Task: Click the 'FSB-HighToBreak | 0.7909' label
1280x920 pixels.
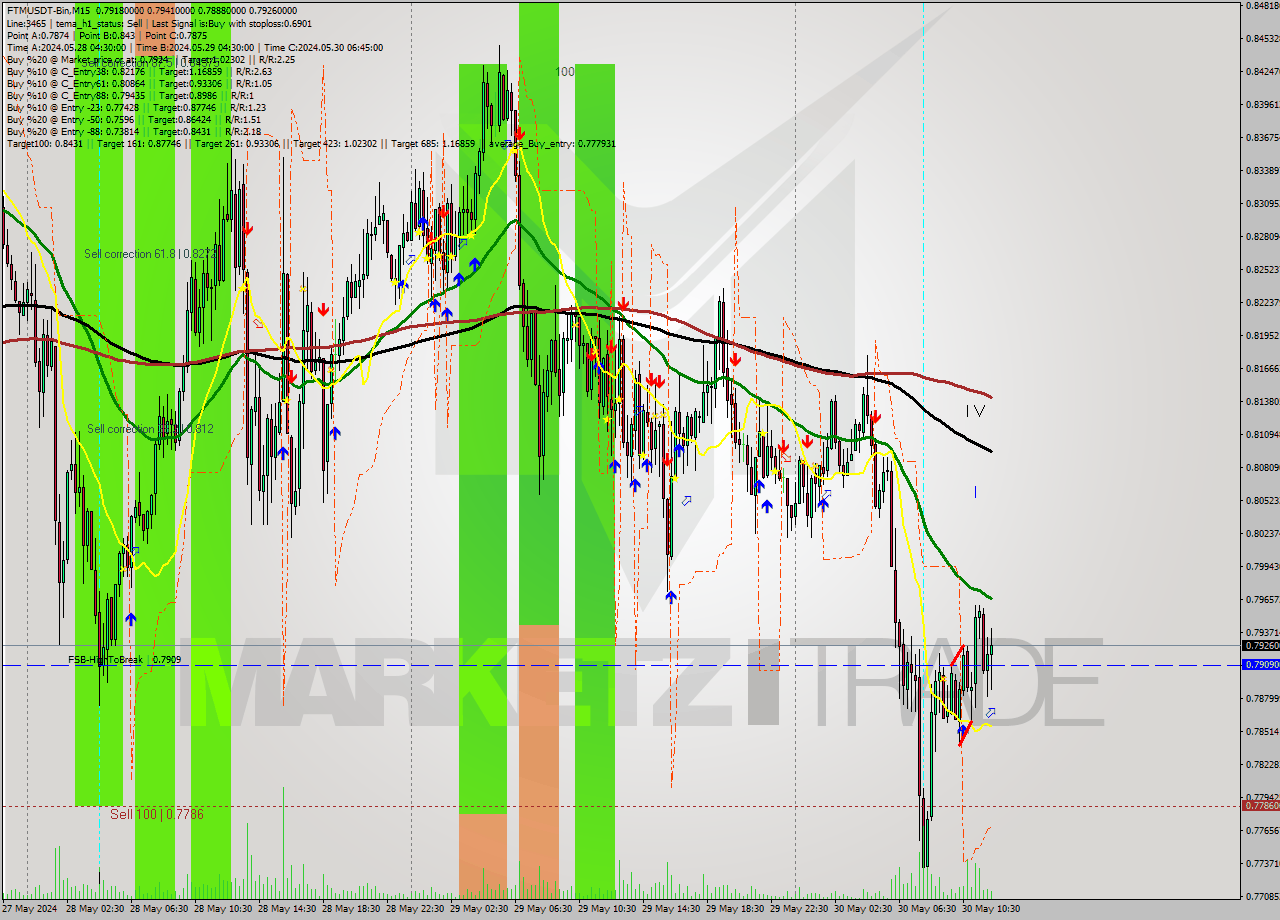Action: (125, 660)
